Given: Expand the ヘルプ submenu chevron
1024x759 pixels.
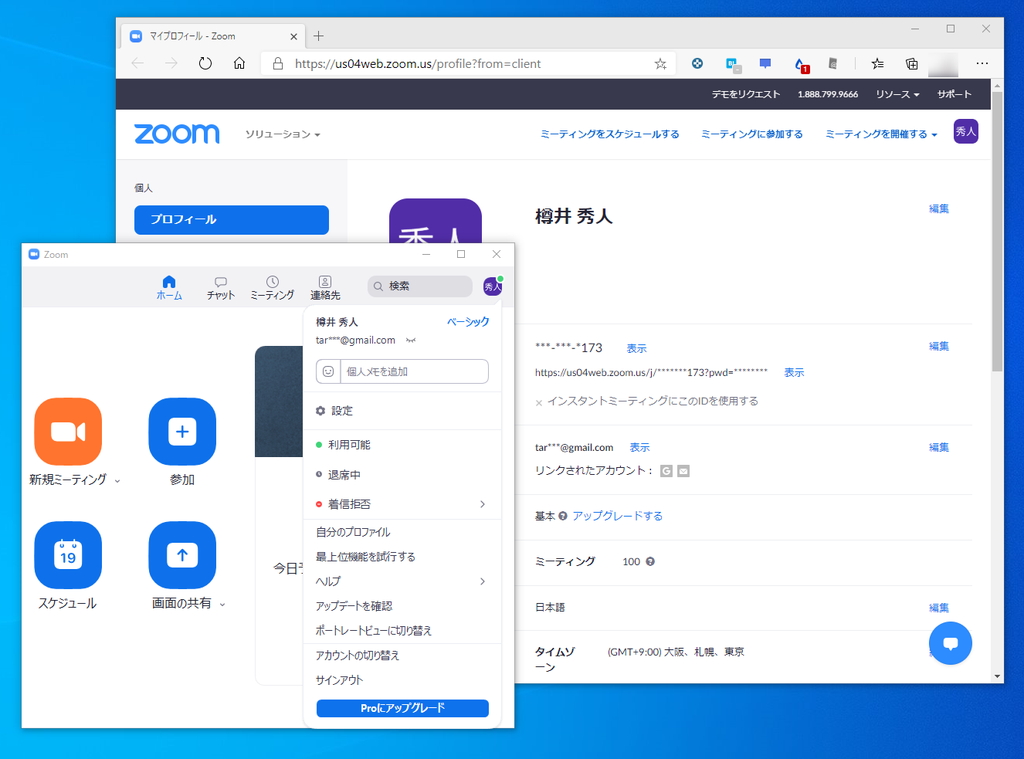Looking at the screenshot, I should pos(482,581).
